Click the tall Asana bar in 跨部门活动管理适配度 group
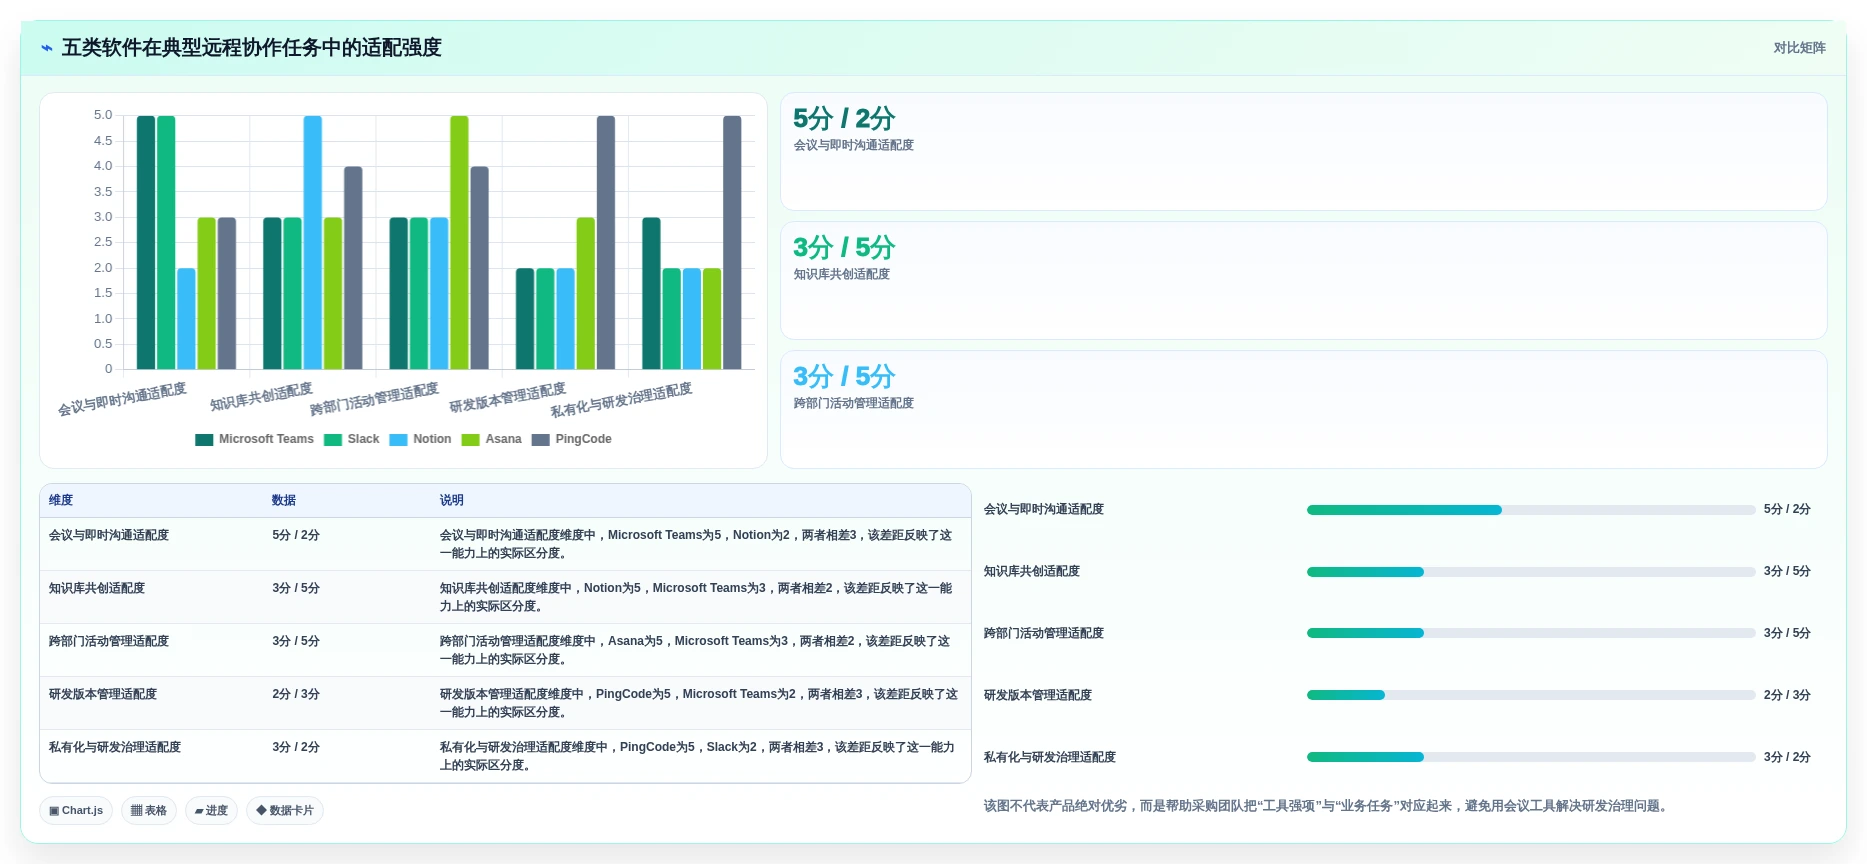This screenshot has width=1867, height=864. 459,242
